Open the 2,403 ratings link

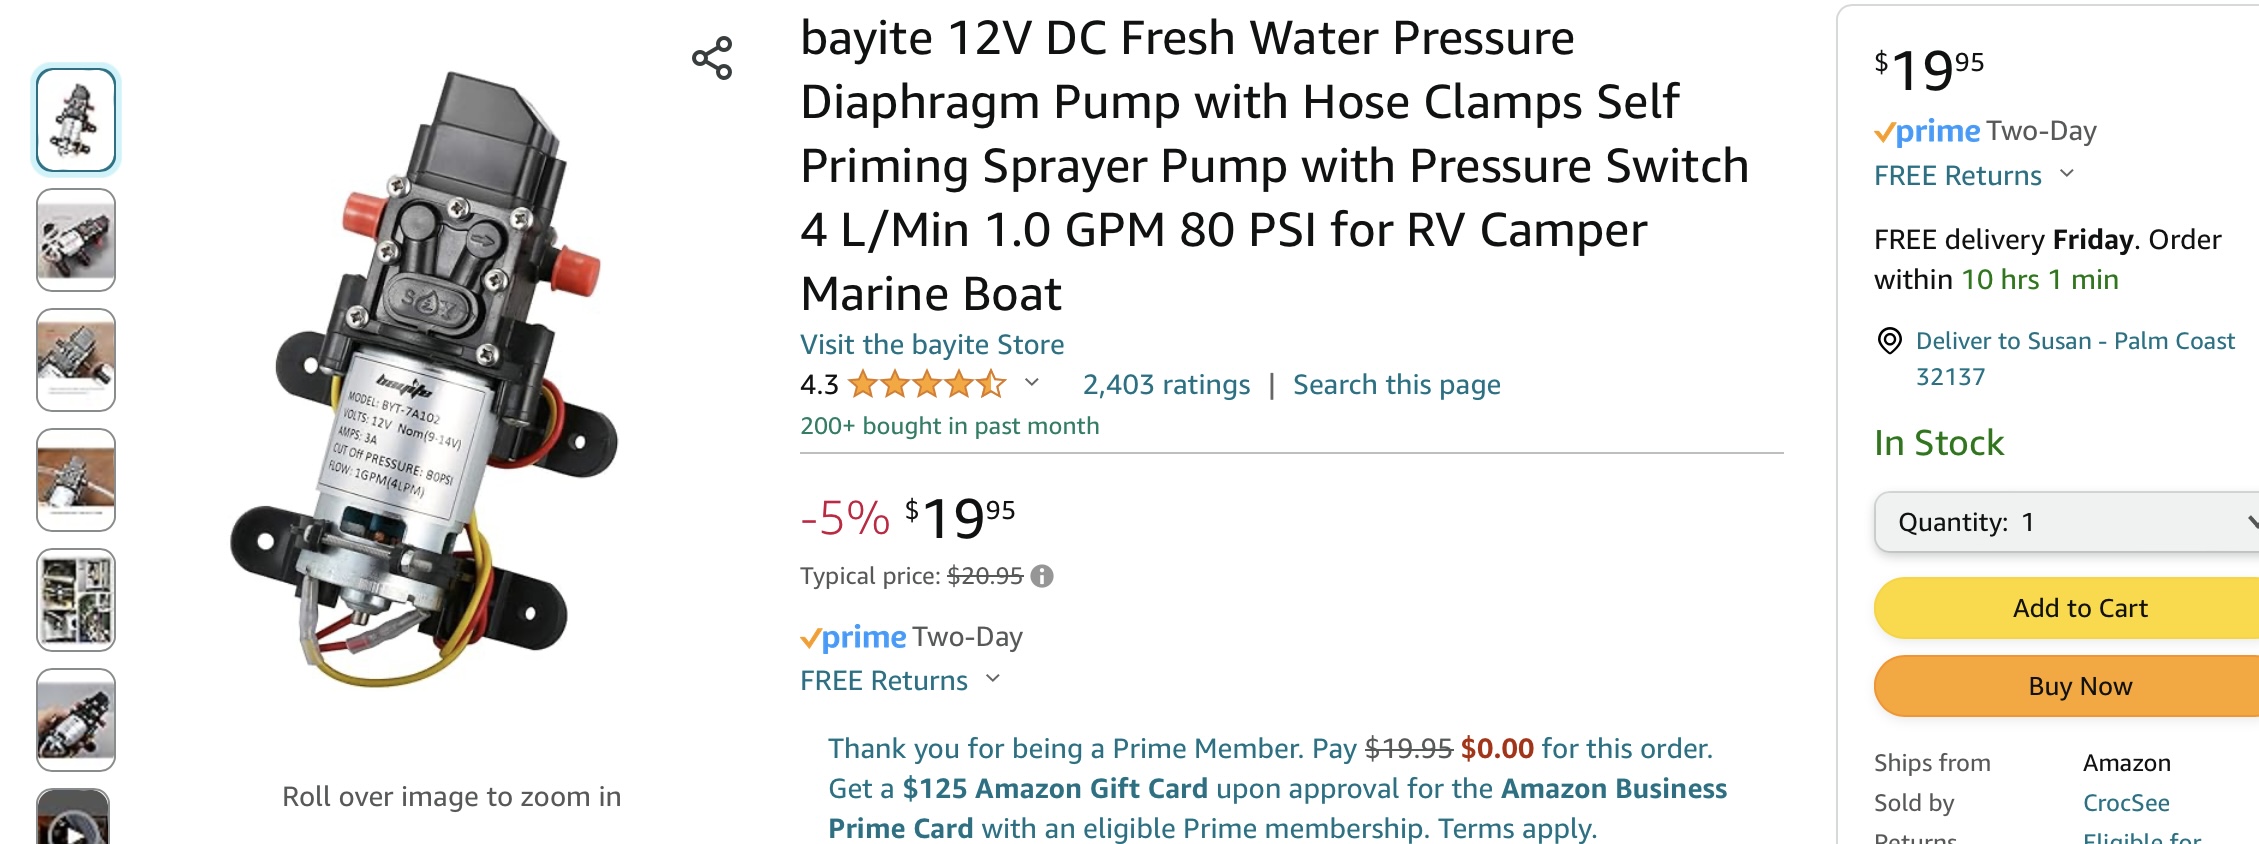pyautogui.click(x=1166, y=385)
